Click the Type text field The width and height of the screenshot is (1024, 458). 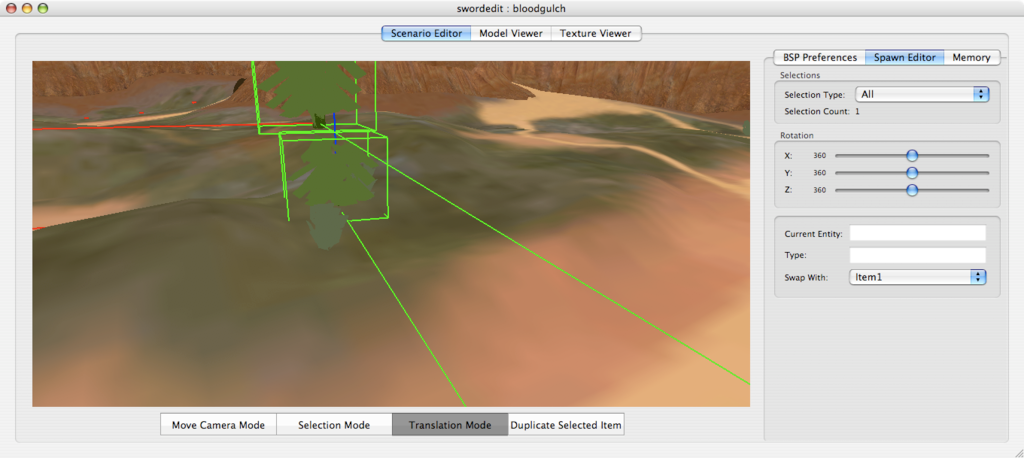click(918, 255)
